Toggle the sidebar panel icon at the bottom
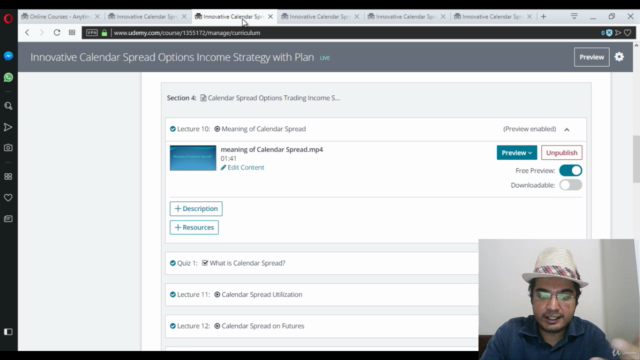Image resolution: width=640 pixels, height=360 pixels. pos(8,331)
